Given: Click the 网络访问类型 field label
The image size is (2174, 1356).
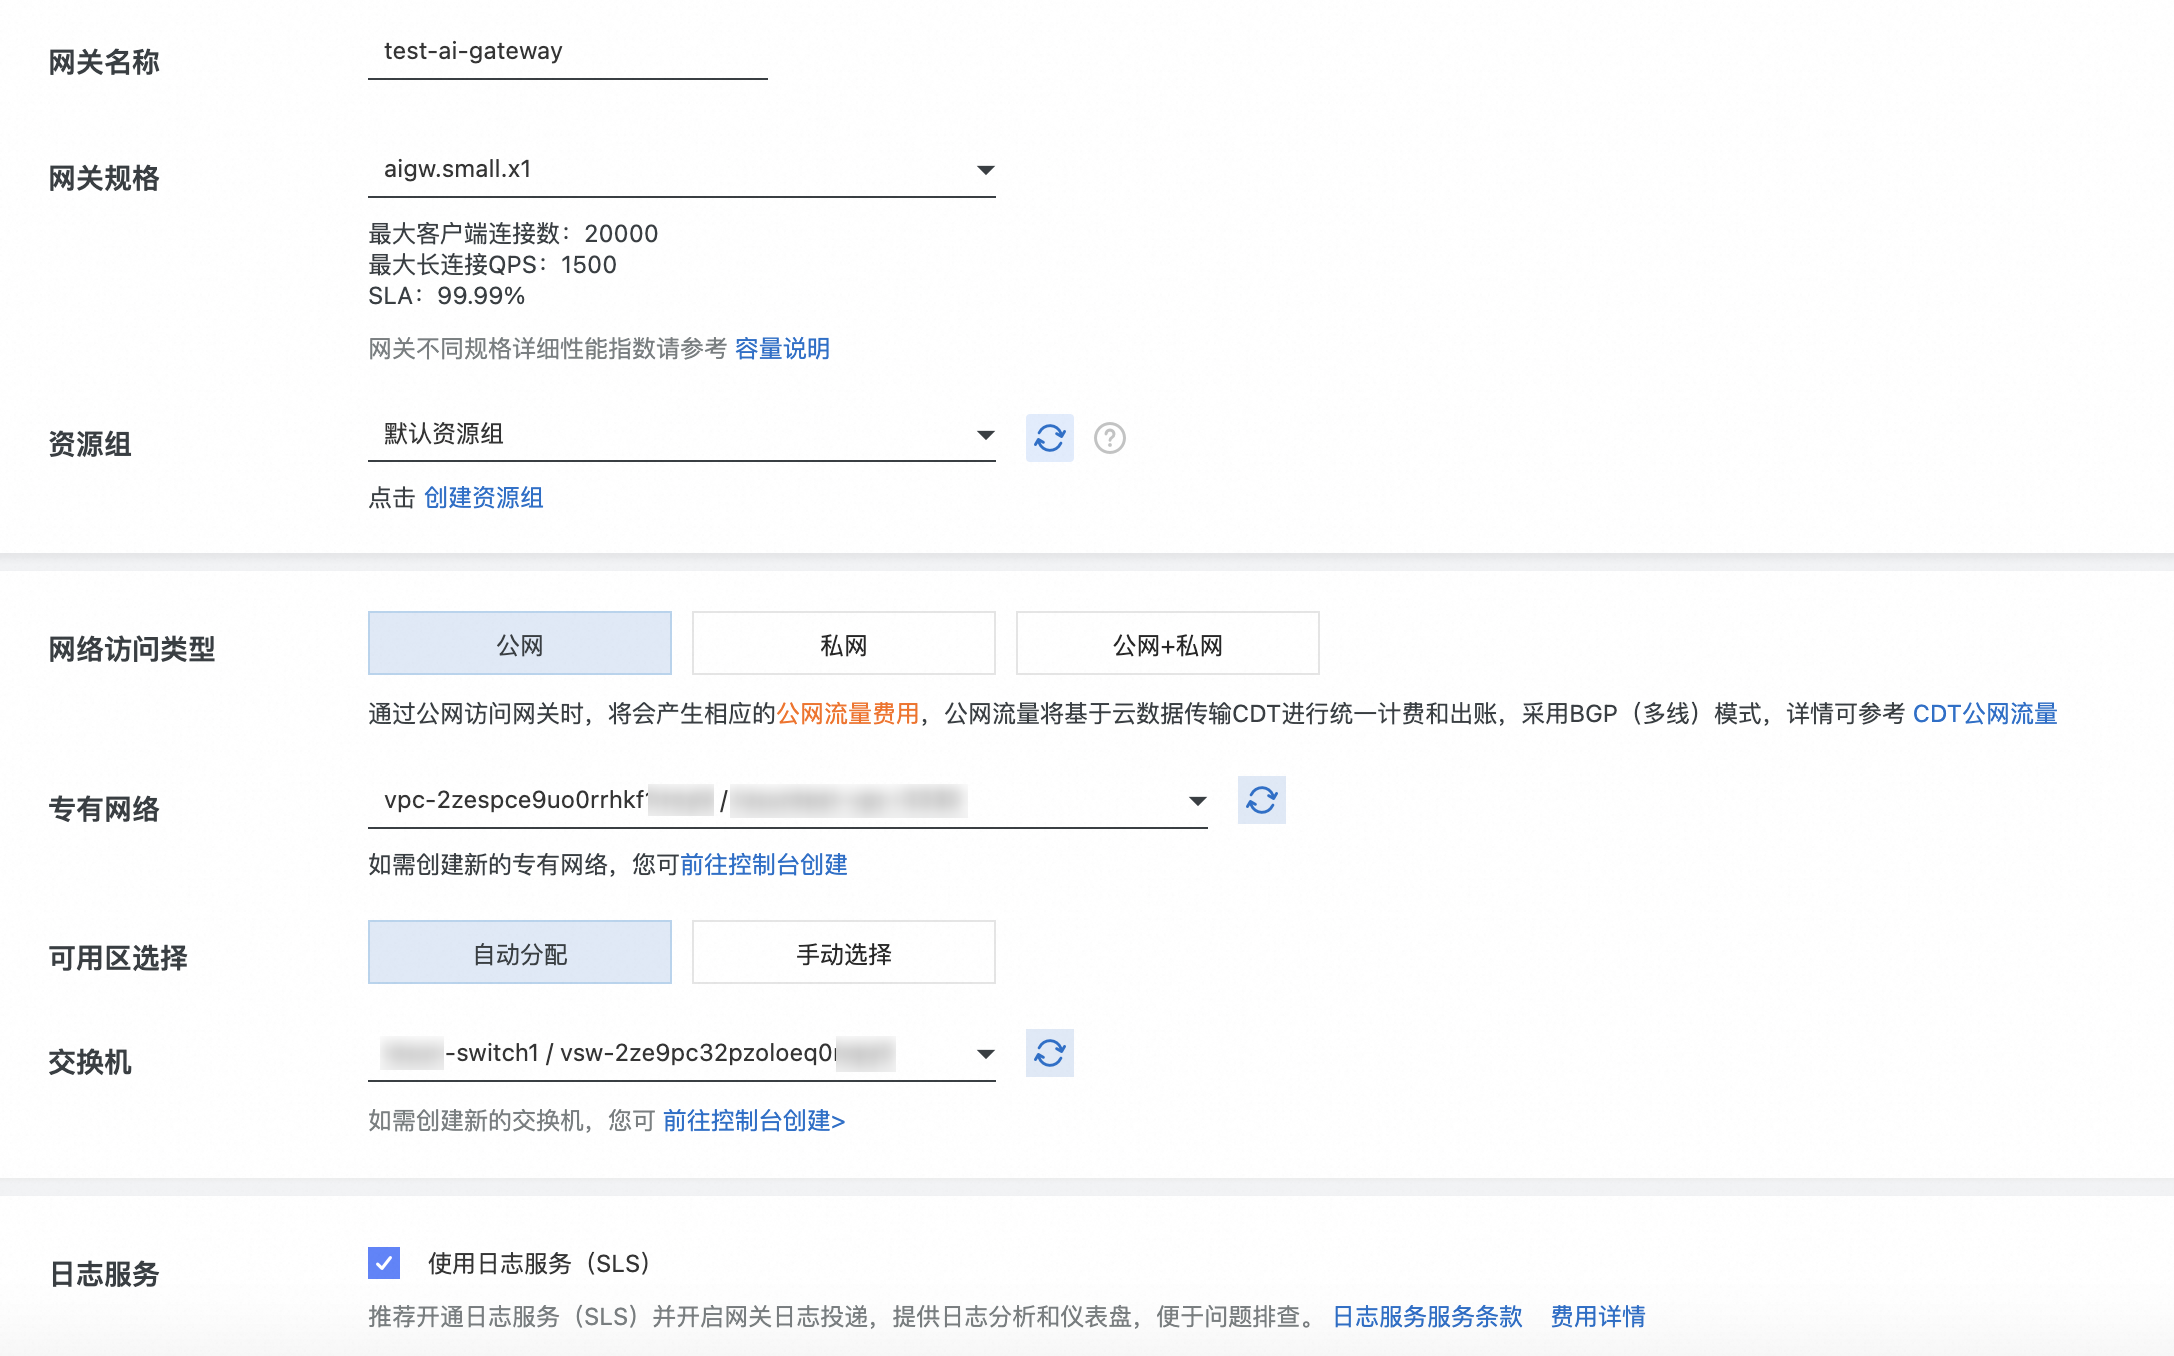Looking at the screenshot, I should click(132, 649).
